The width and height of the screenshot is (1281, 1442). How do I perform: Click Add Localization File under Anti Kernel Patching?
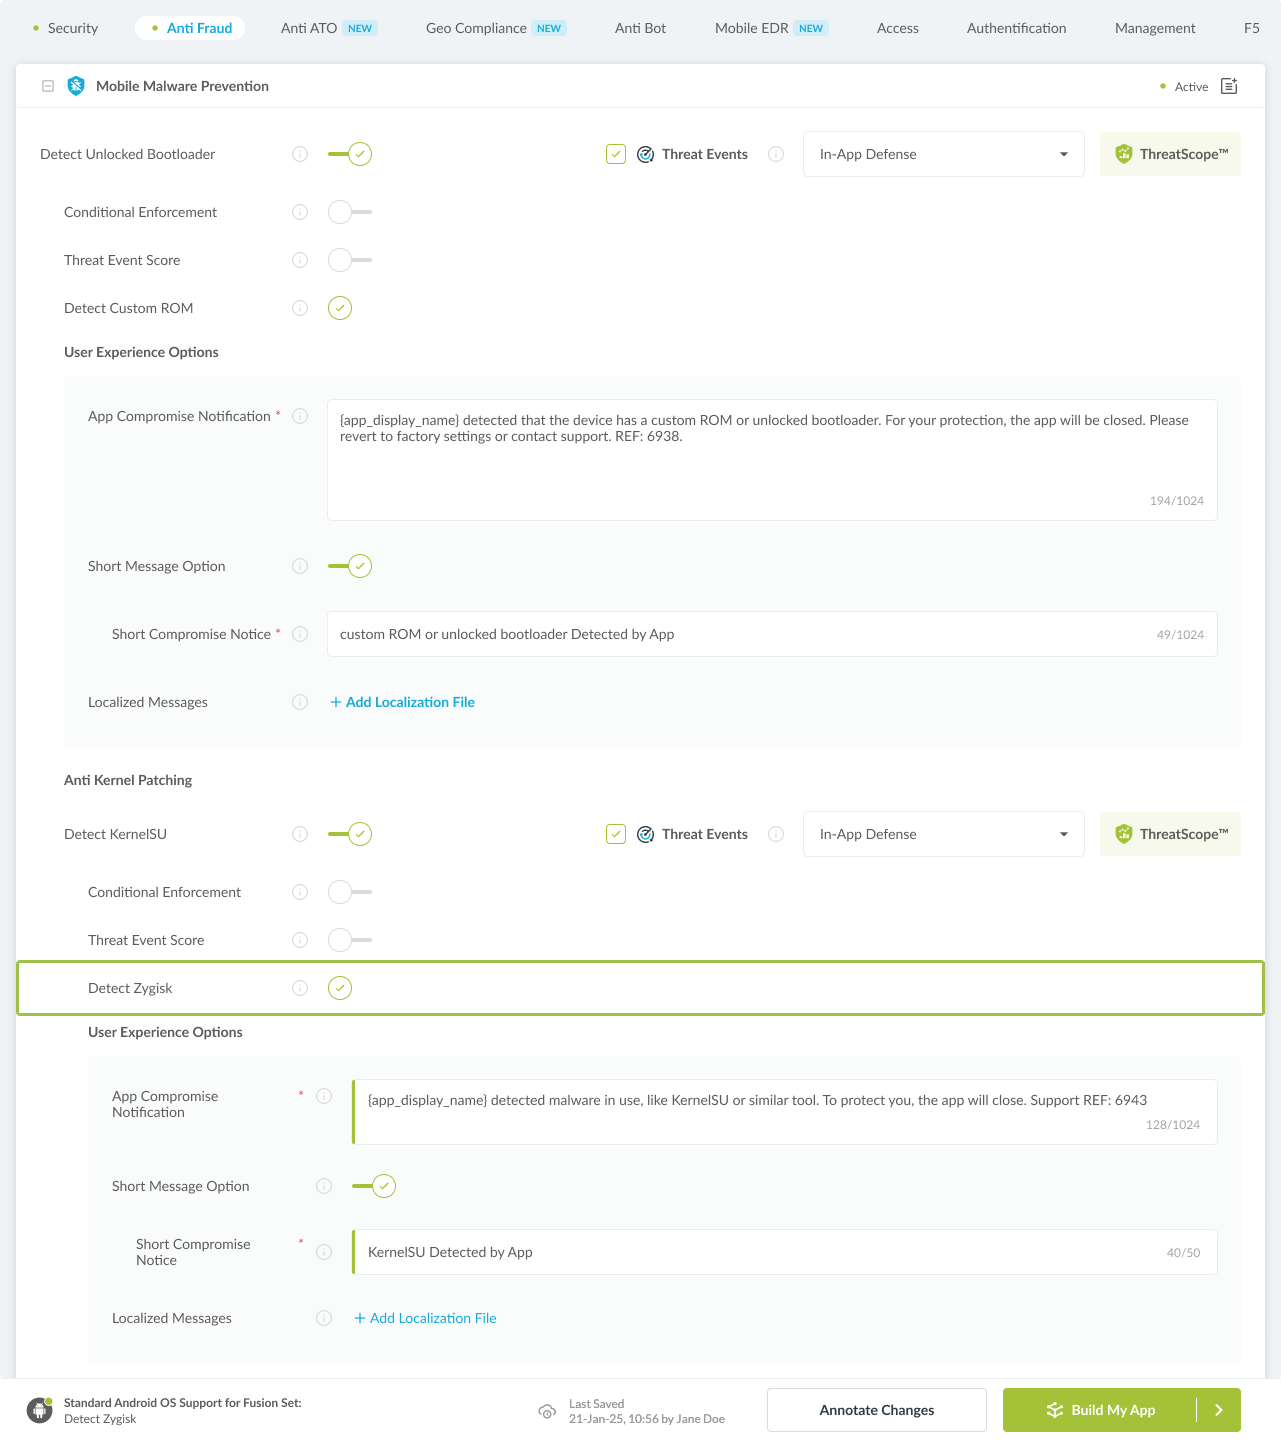coord(426,1318)
